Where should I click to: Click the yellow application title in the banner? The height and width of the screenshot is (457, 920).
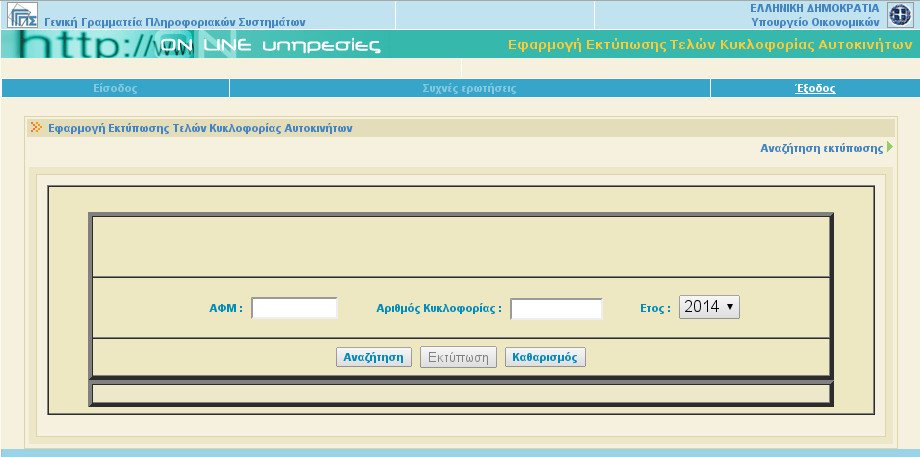click(711, 45)
